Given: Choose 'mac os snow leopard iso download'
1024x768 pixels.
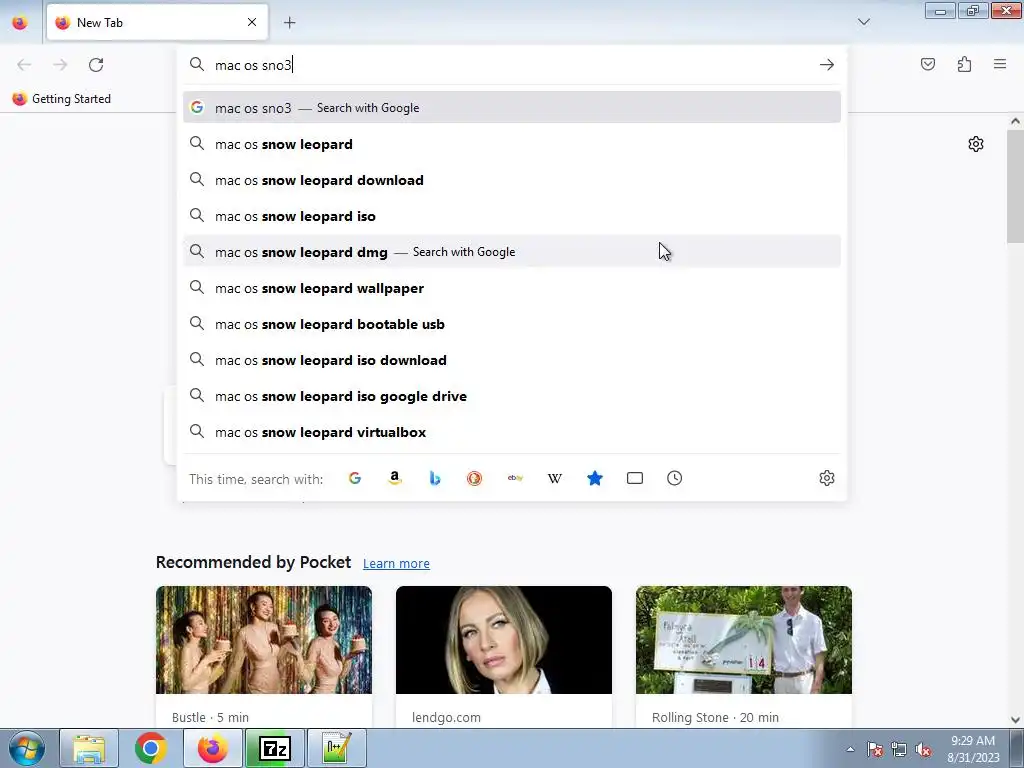Looking at the screenshot, I should click(x=512, y=360).
